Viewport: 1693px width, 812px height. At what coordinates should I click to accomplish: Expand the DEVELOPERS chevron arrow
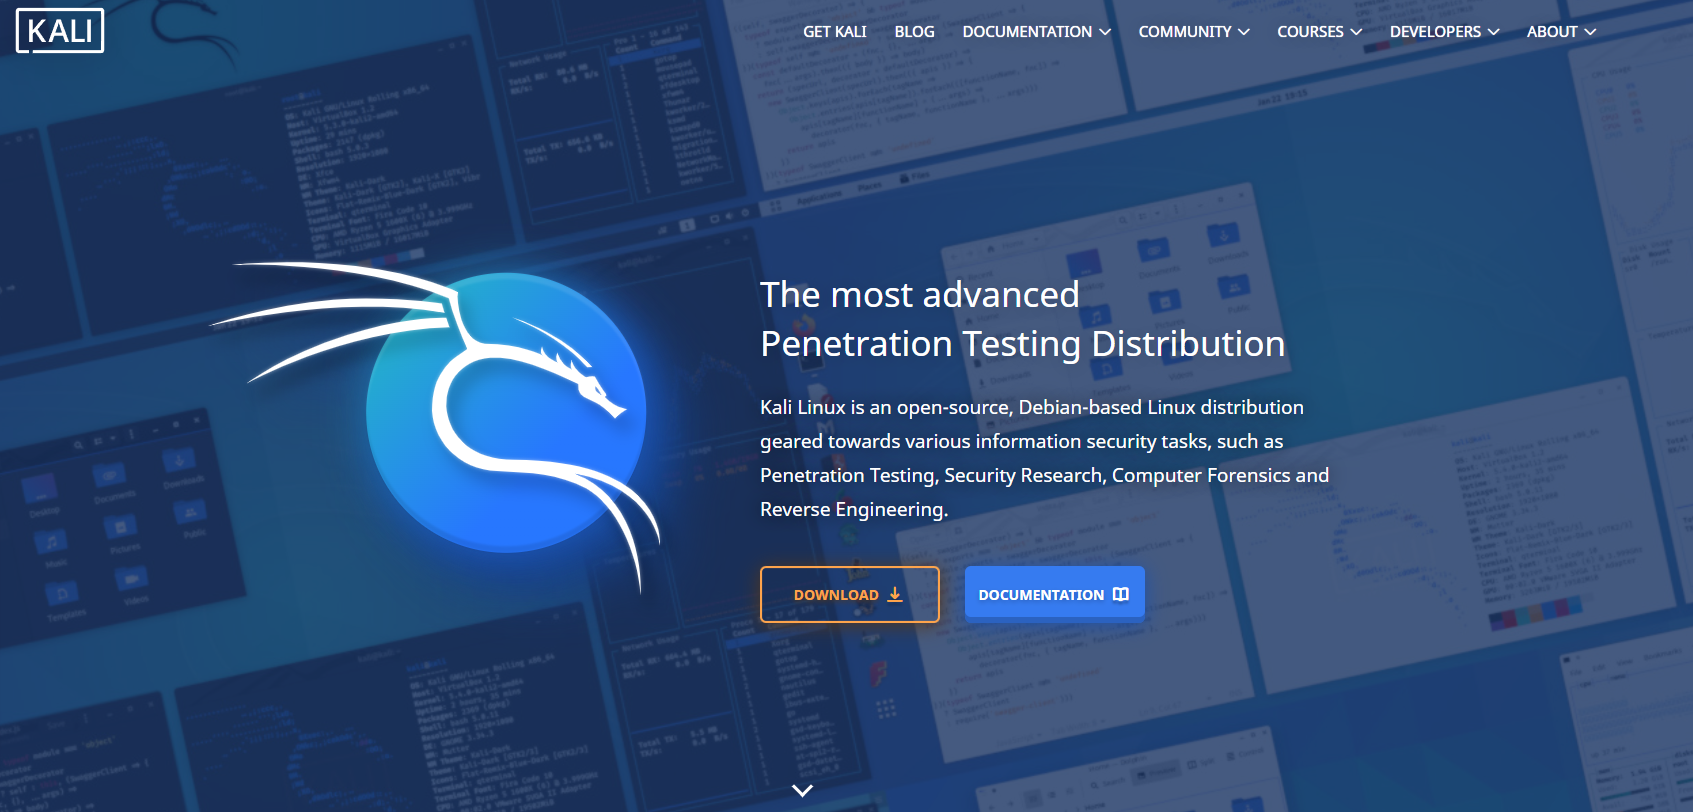(x=1494, y=32)
